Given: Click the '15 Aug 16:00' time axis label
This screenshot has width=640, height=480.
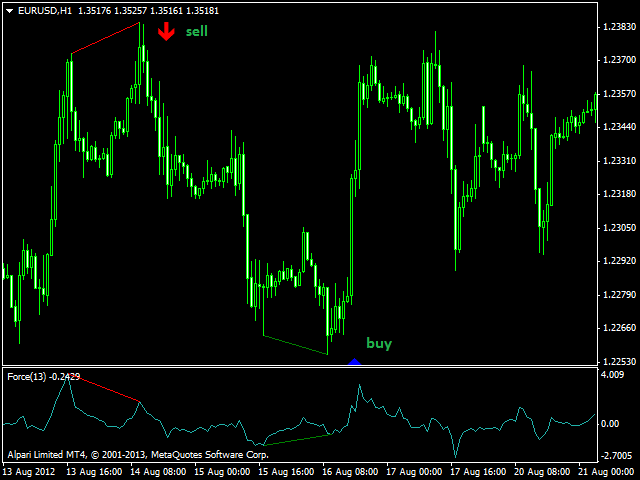Looking at the screenshot, I should coord(286,472).
